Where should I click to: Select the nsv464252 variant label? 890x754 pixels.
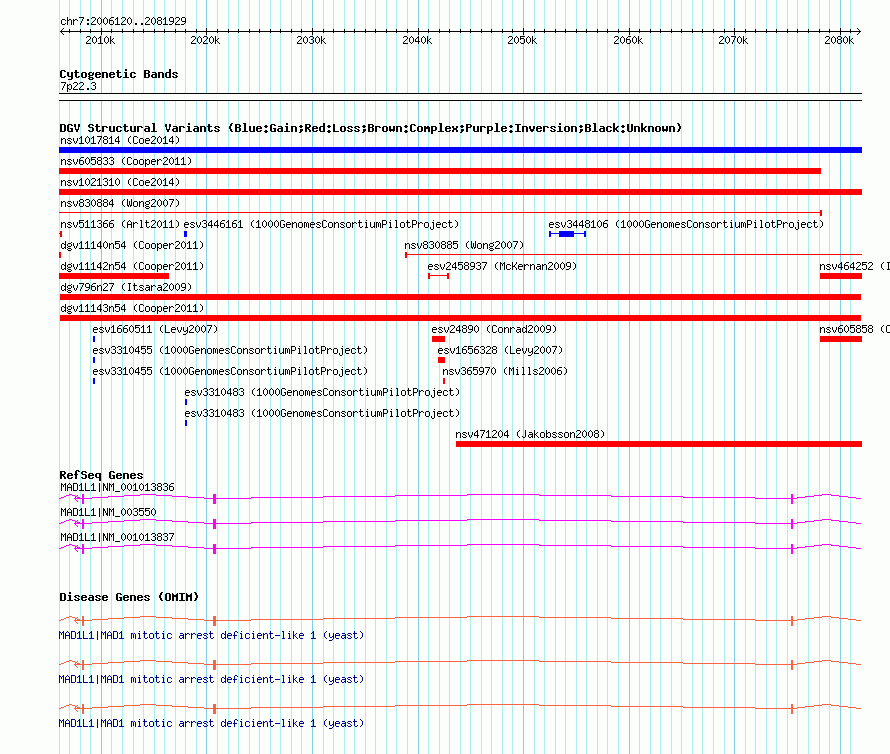coord(854,266)
